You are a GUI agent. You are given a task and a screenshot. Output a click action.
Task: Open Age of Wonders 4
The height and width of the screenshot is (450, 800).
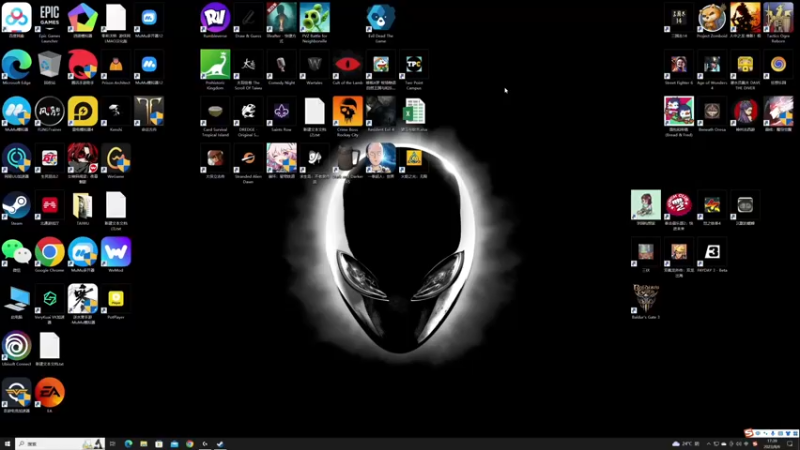coord(712,70)
